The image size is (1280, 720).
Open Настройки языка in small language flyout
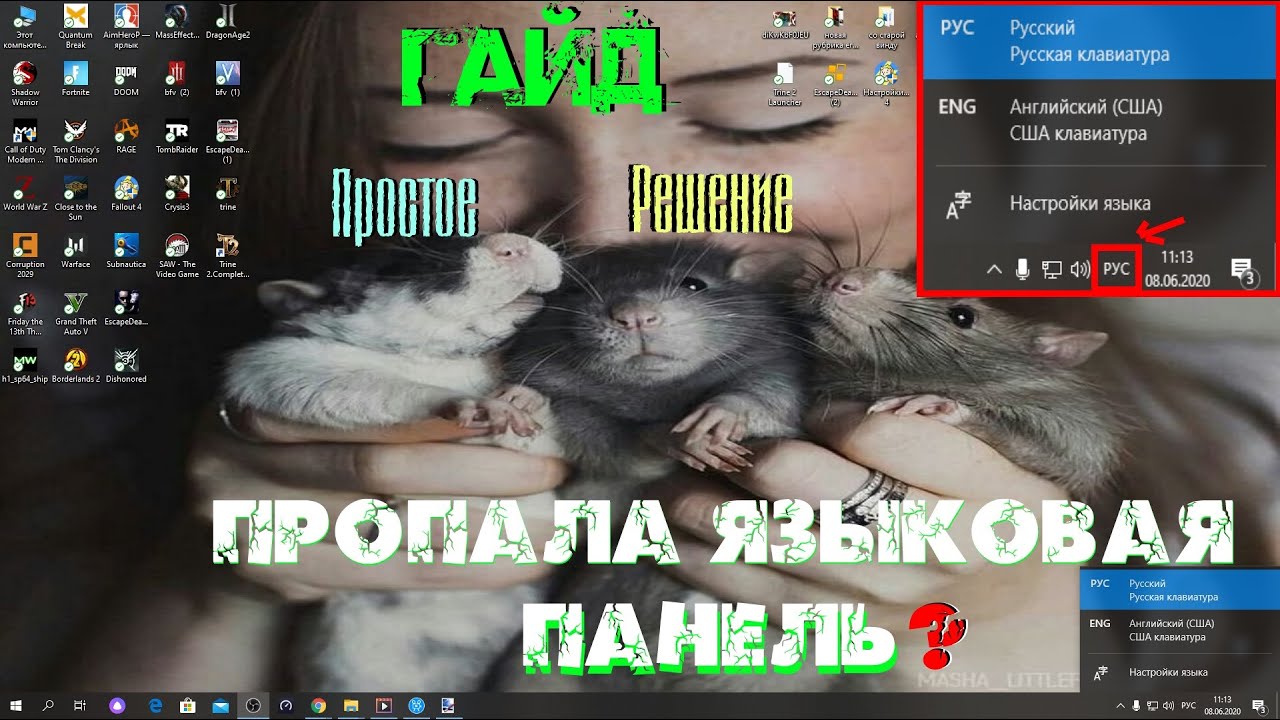tap(1180, 672)
